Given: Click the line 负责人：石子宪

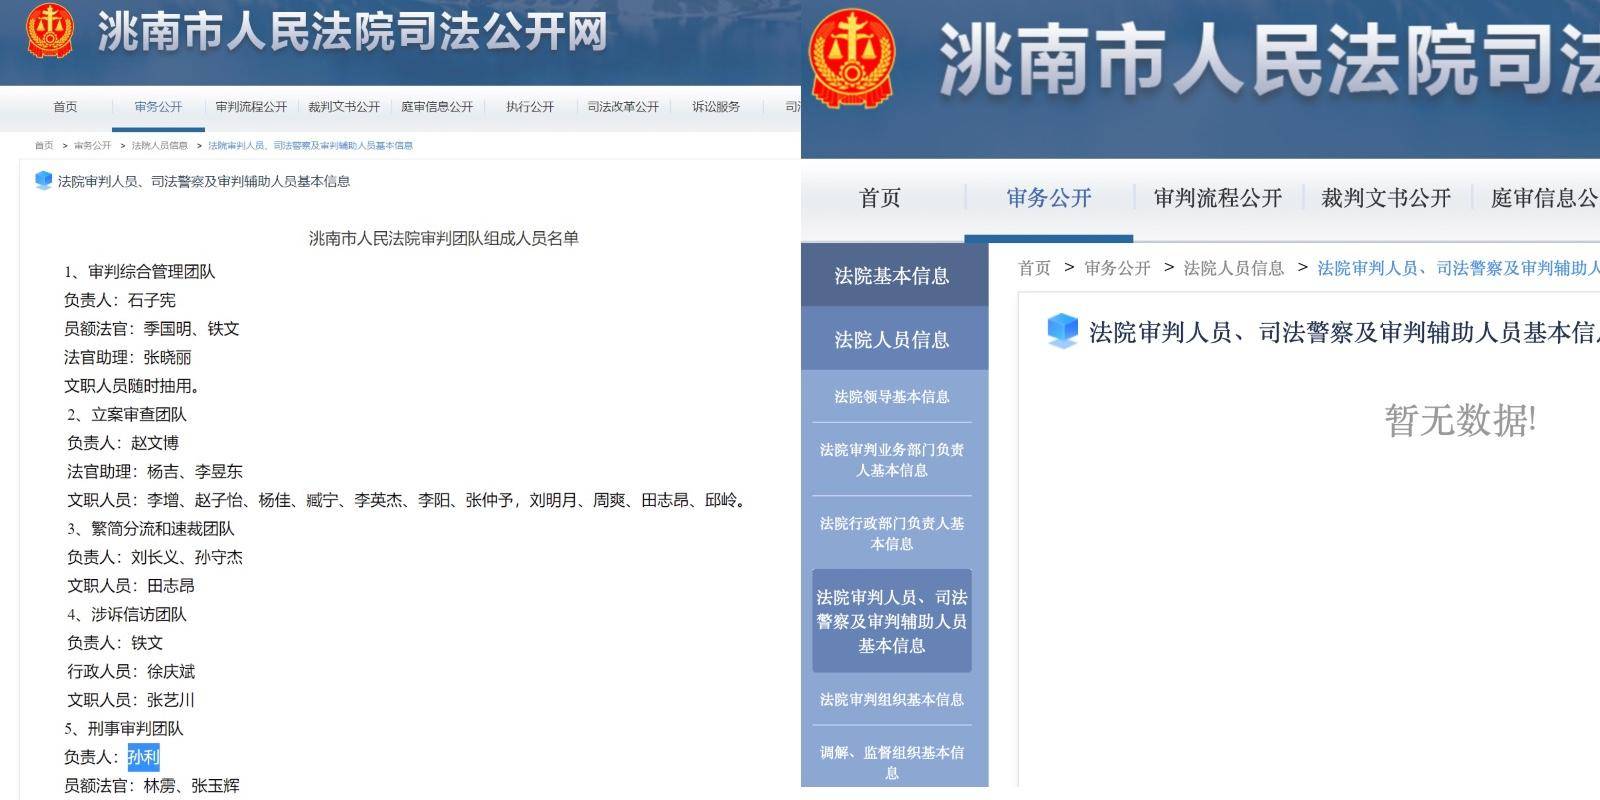Looking at the screenshot, I should (x=120, y=300).
